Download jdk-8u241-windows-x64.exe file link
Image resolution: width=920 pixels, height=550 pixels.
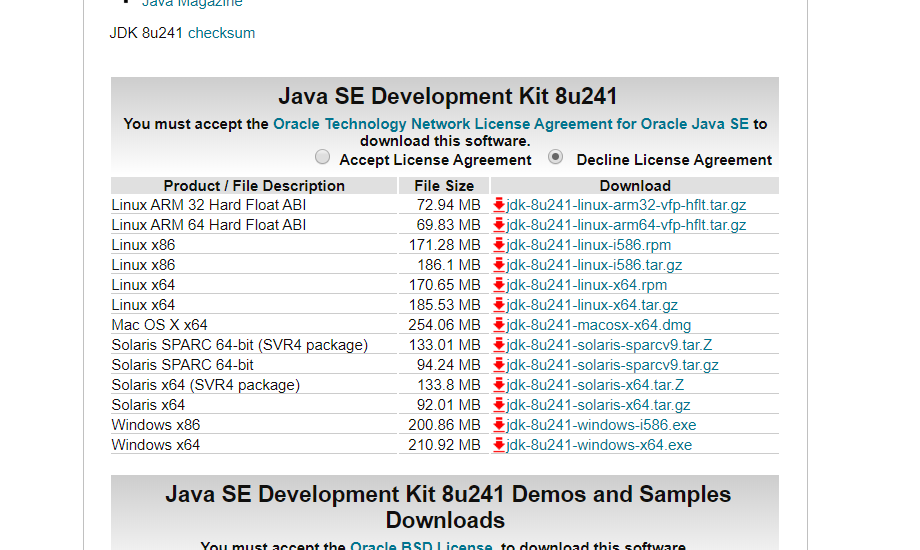tap(599, 444)
